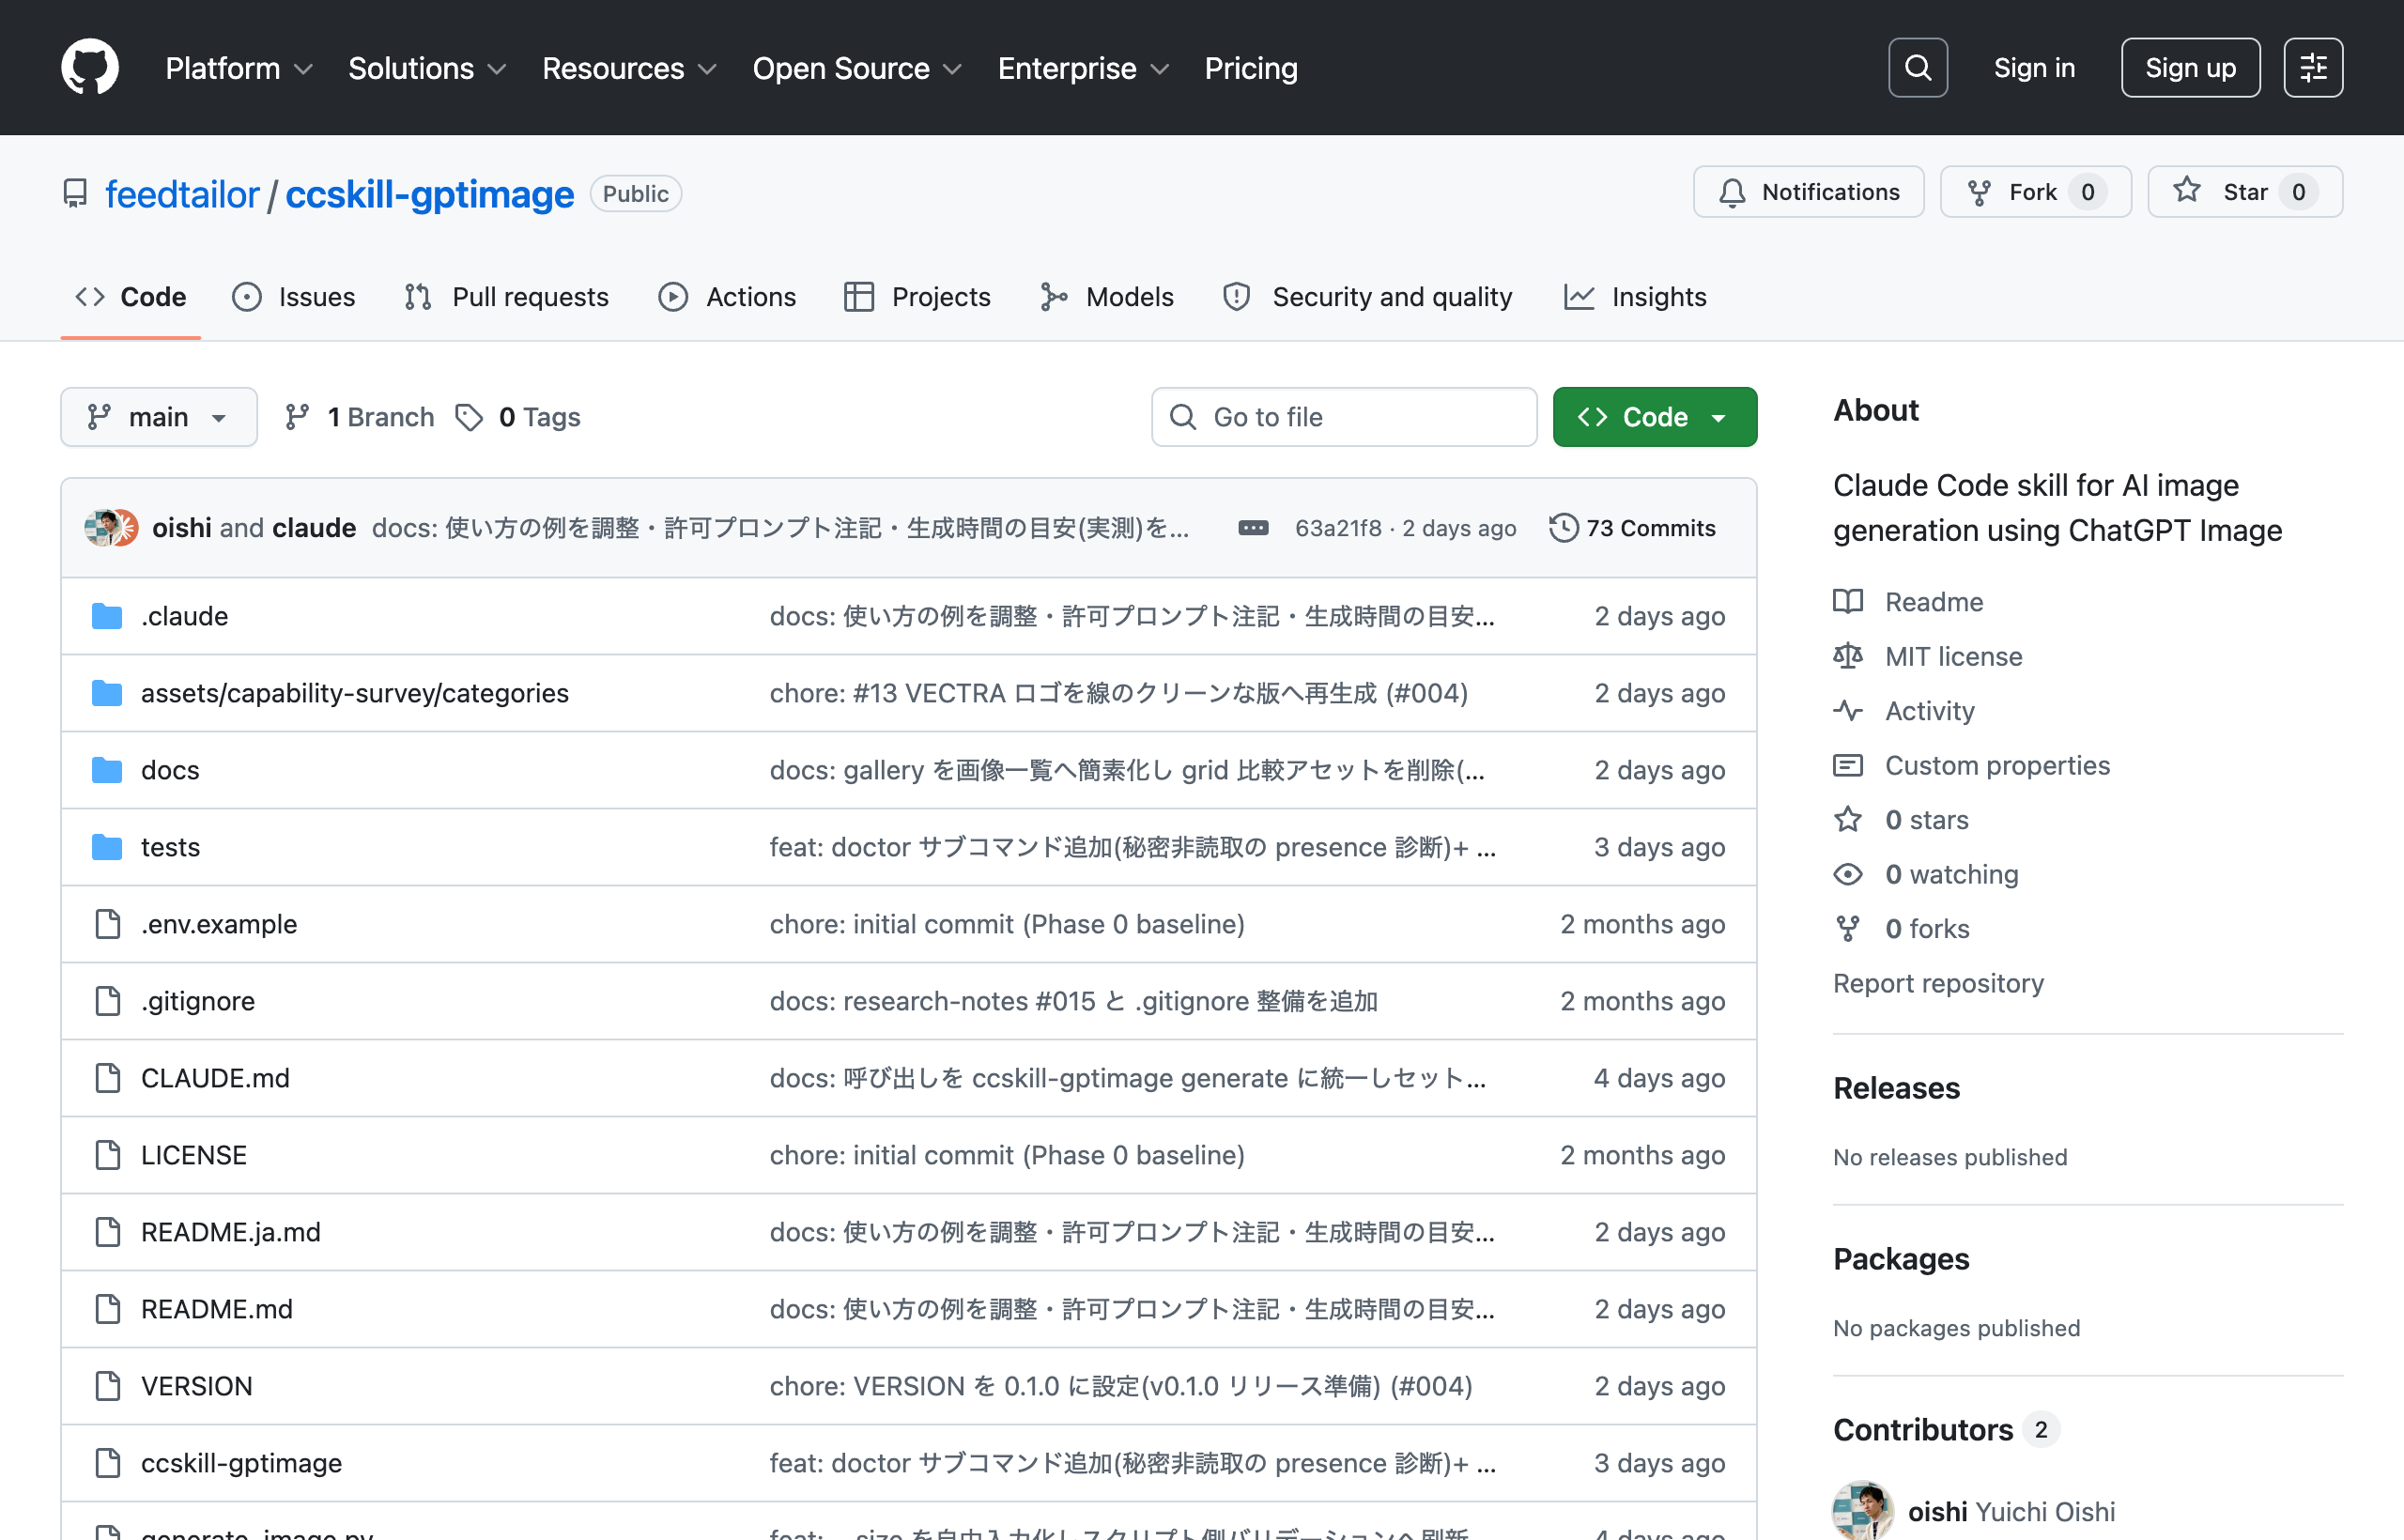Screen dimensions: 2404x1540
Task: Click the folder icon for docs
Action: (x=107, y=770)
